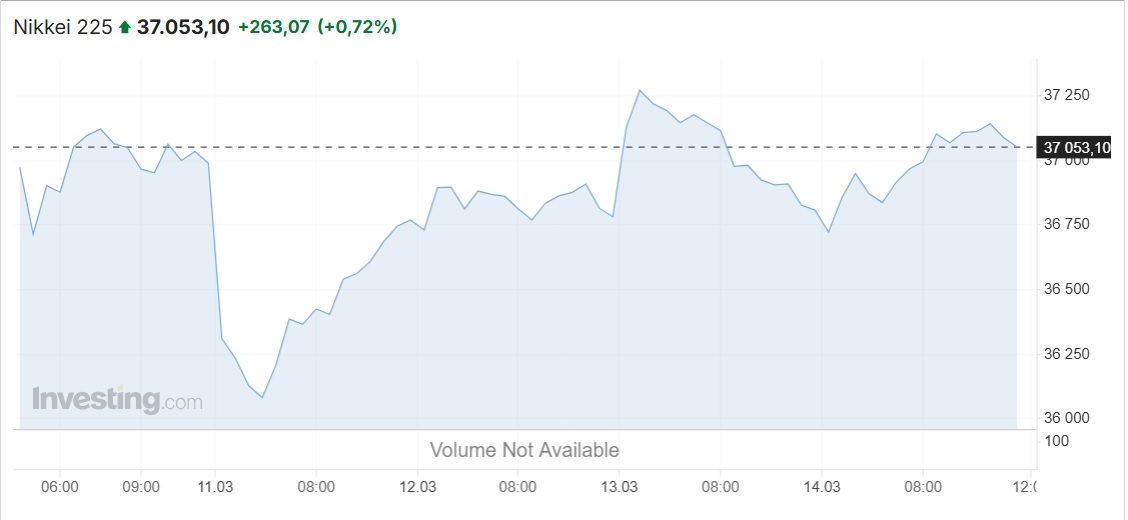This screenshot has height=520, width=1128.
Task: Click the Volume Not Available text
Action: pyautogui.click(x=524, y=450)
